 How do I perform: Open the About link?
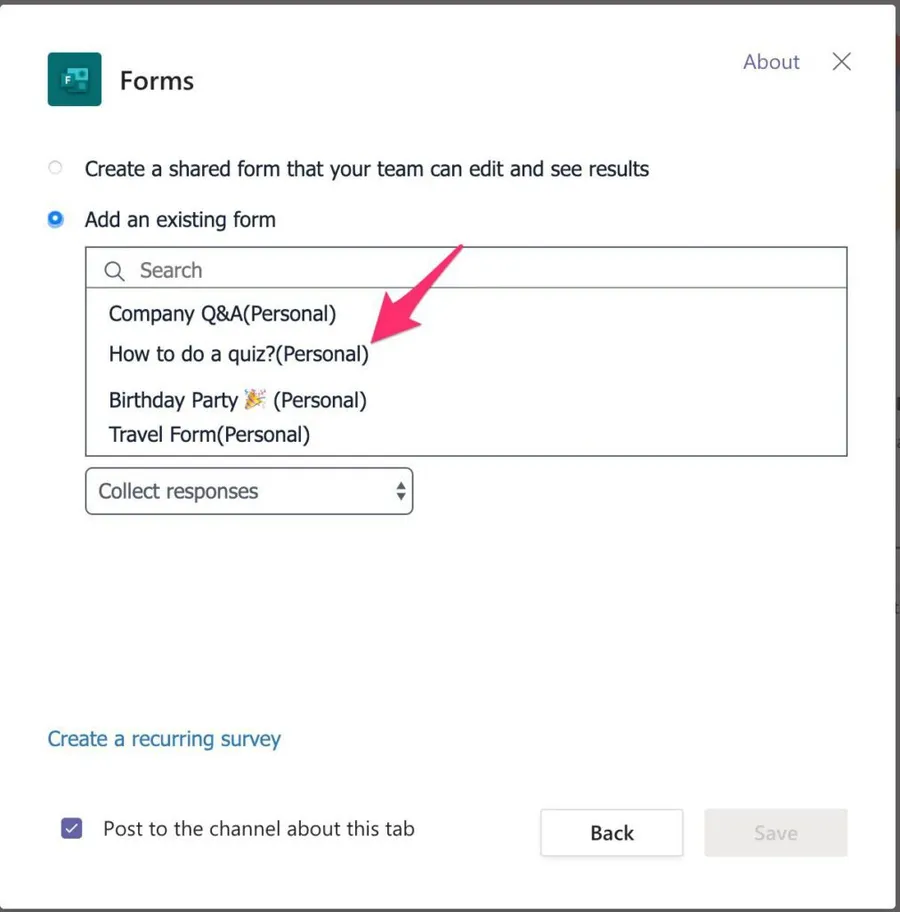[770, 62]
